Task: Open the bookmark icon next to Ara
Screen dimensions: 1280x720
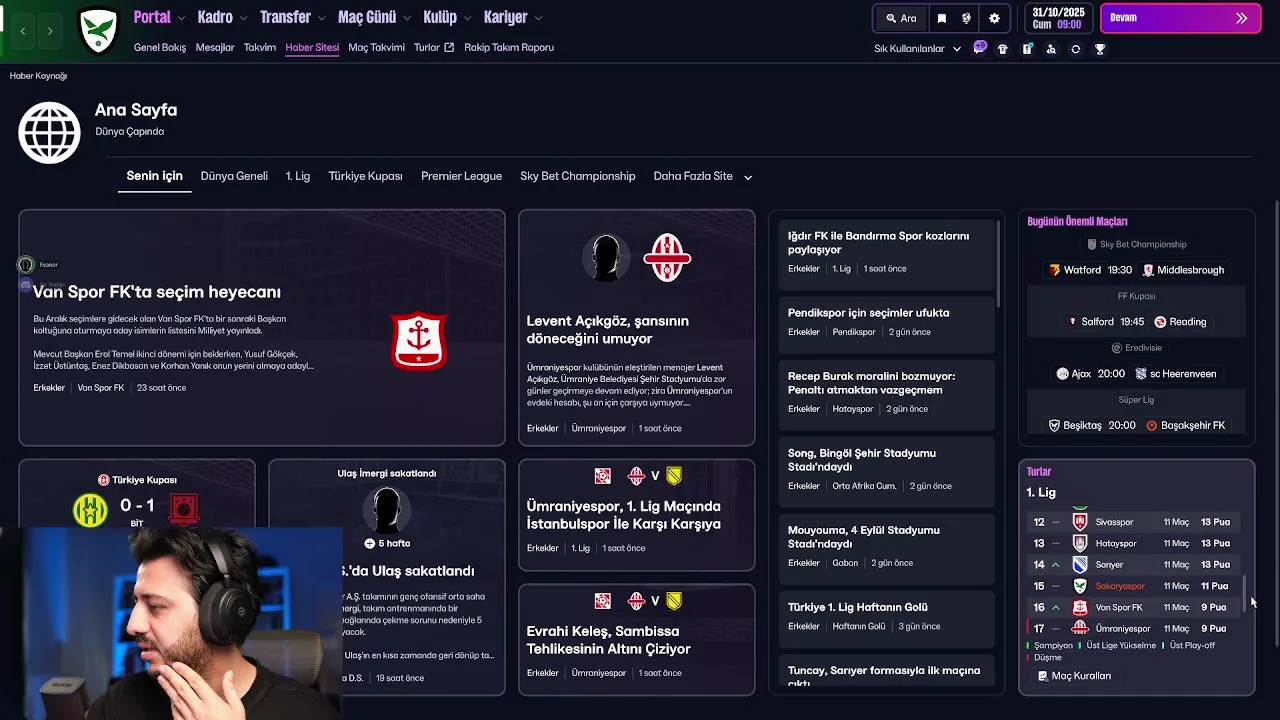Action: pos(941,18)
